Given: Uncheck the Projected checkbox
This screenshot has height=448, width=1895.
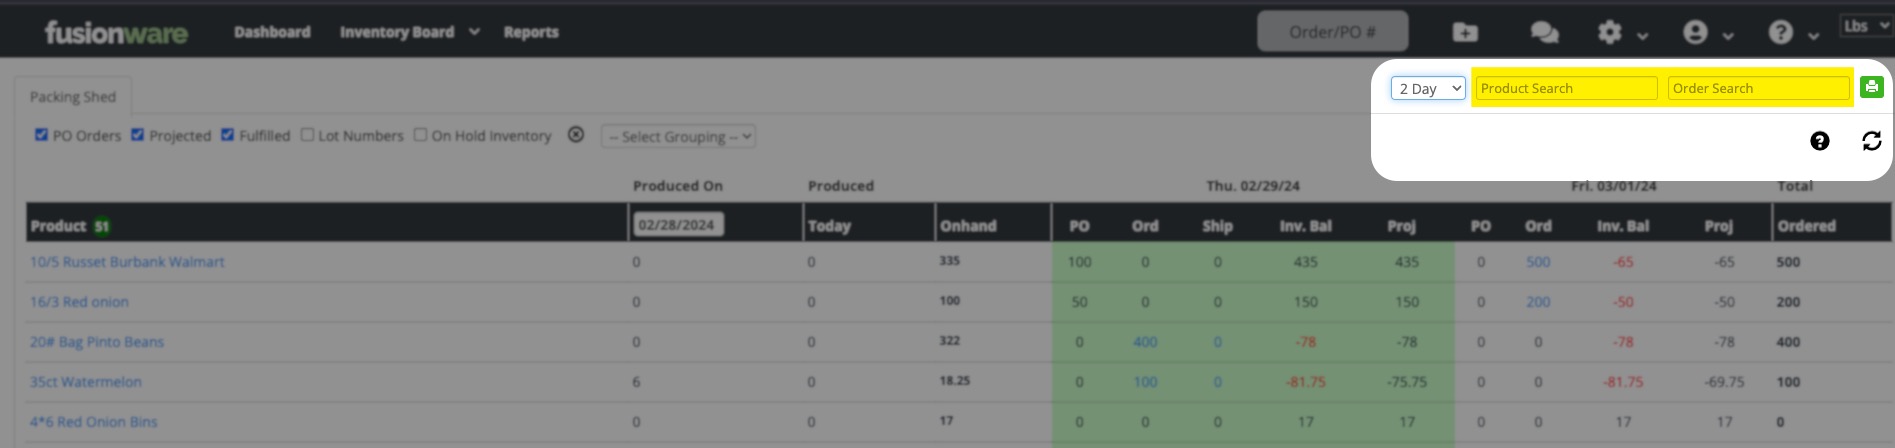Looking at the screenshot, I should point(138,135).
